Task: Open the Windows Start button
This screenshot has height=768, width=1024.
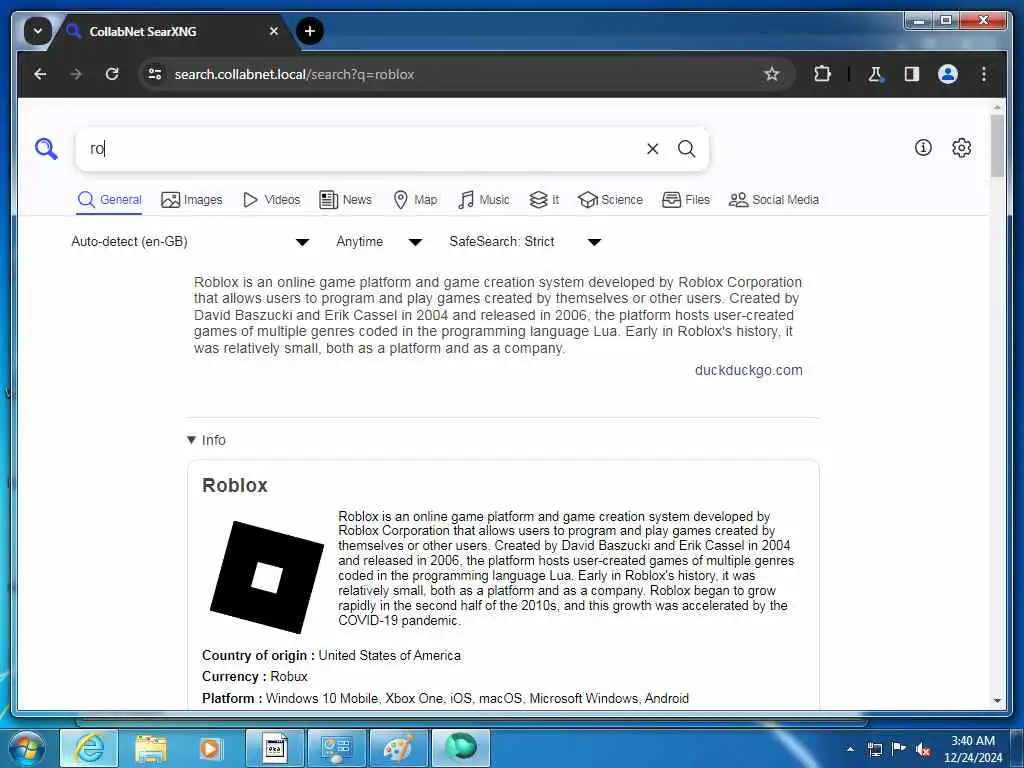Action: point(26,749)
